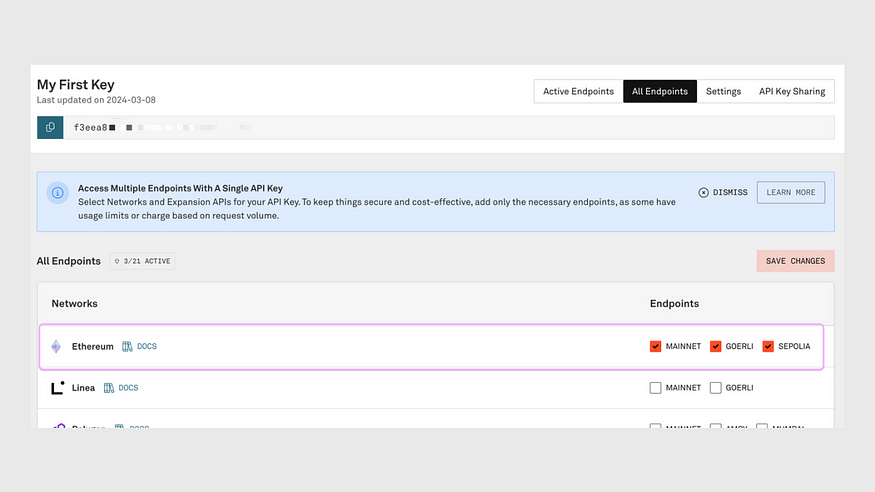Viewport: 875px width, 492px height.
Task: Open Linea DOCS link
Action: pos(128,388)
